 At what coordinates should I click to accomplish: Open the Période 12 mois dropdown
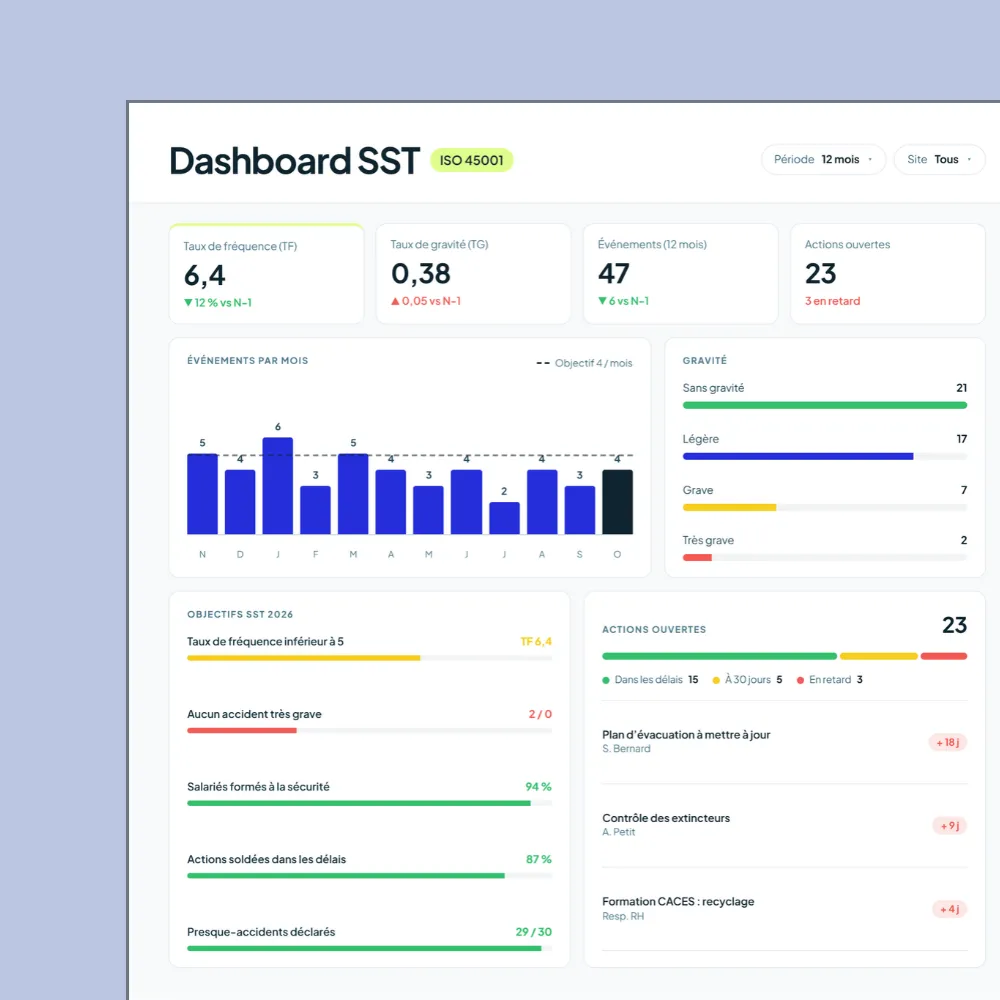pyautogui.click(x=823, y=159)
